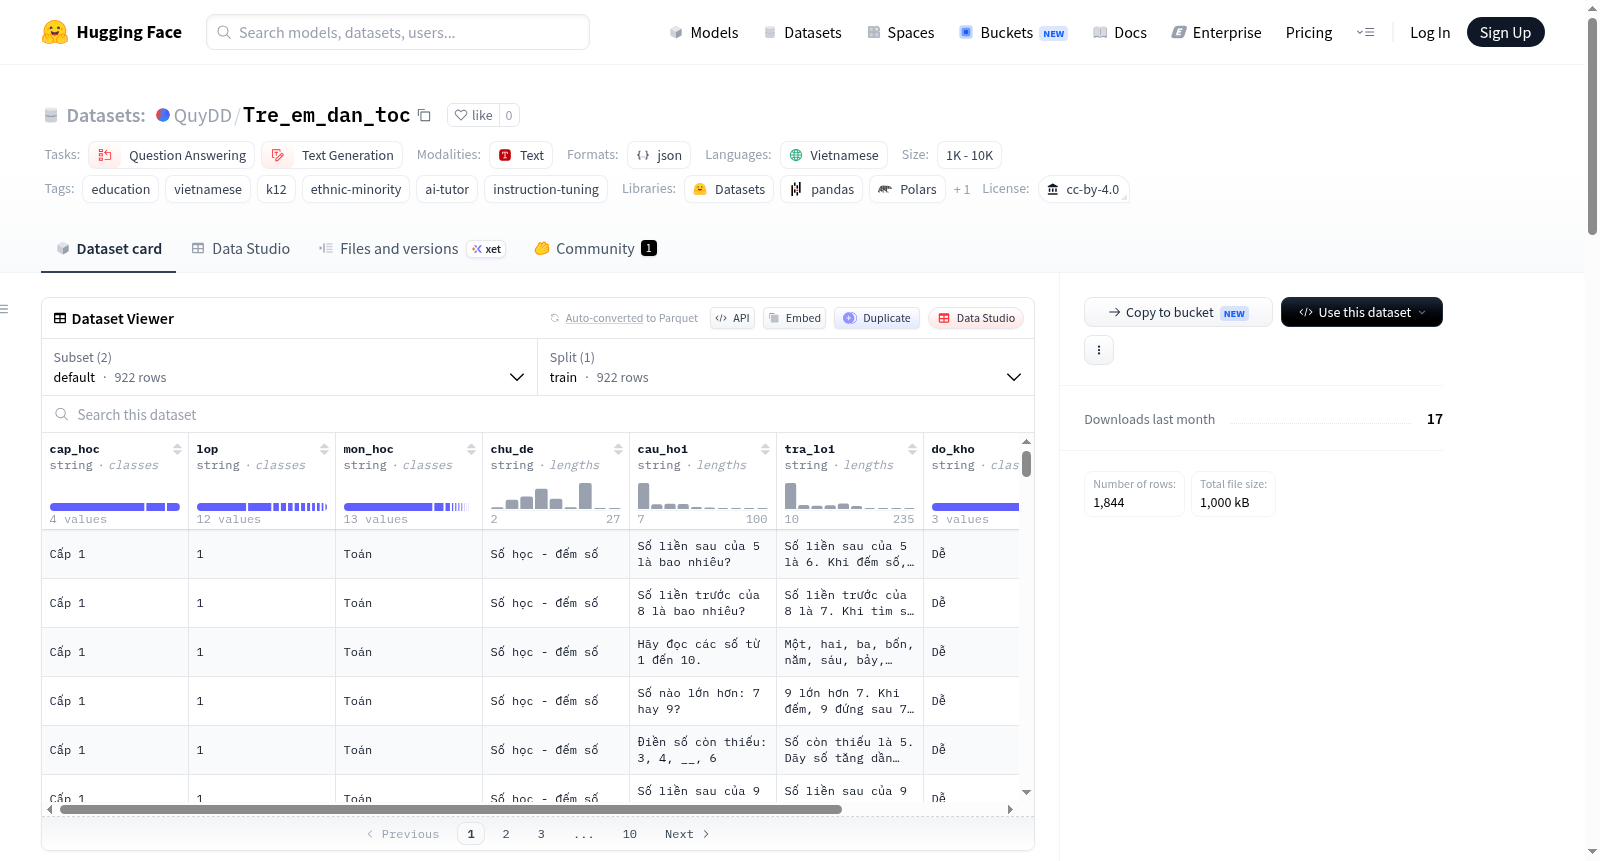This screenshot has height=861, width=1600.
Task: Select the json format tag
Action: coord(659,155)
